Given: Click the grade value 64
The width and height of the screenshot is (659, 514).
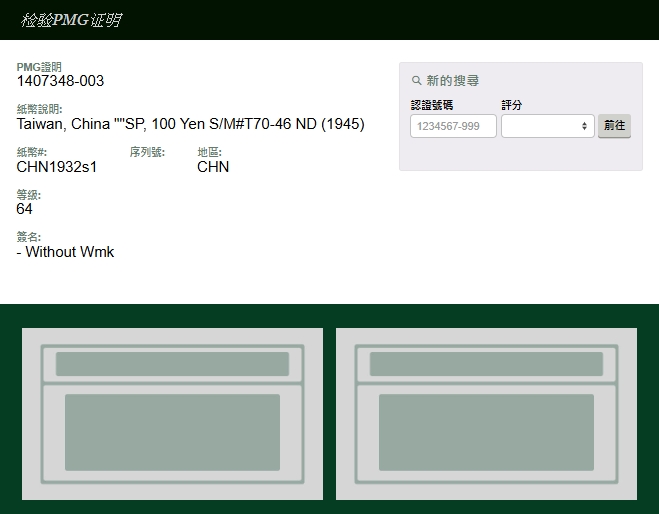Looking at the screenshot, I should pos(24,209).
